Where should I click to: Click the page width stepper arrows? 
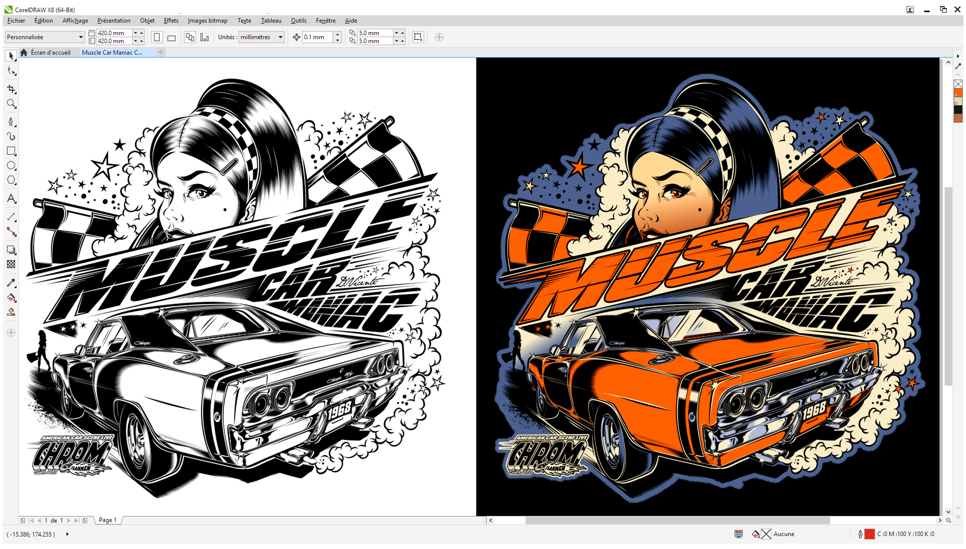[x=139, y=33]
